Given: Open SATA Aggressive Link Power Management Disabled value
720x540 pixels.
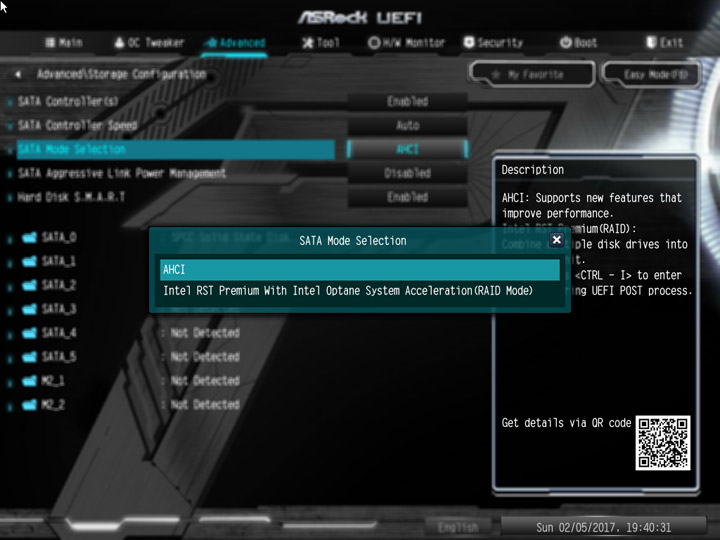Looking at the screenshot, I should tap(407, 173).
